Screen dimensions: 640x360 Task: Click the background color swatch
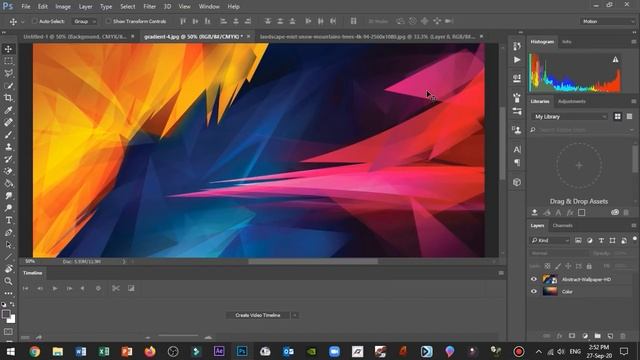(x=12, y=319)
